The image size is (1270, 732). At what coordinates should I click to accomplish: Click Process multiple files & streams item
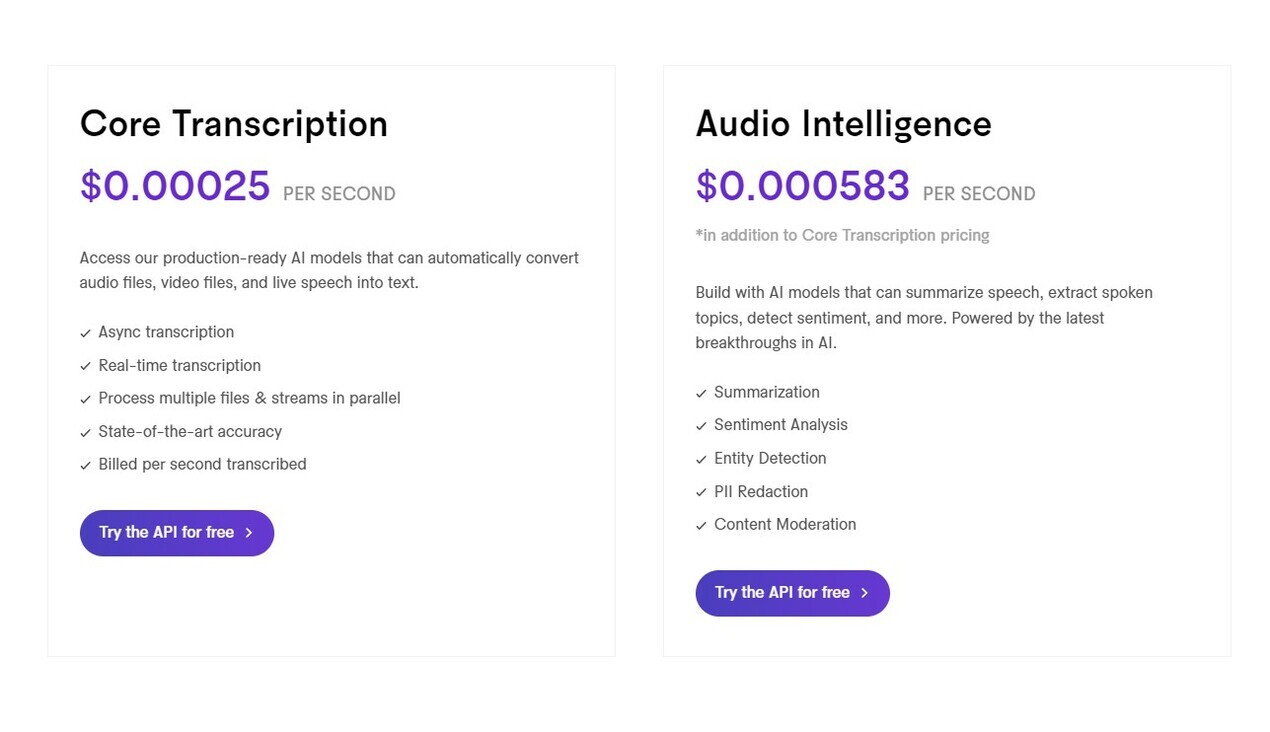[249, 398]
